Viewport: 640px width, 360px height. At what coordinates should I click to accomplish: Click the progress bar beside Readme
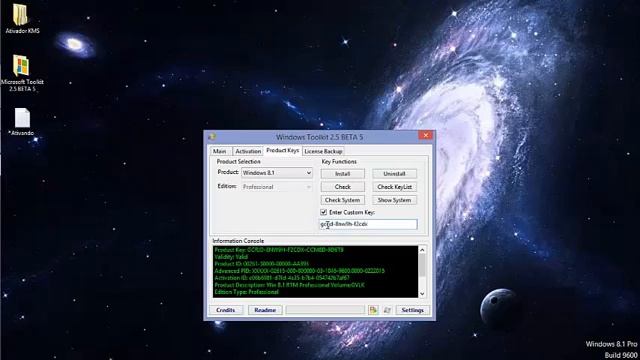[325, 310]
